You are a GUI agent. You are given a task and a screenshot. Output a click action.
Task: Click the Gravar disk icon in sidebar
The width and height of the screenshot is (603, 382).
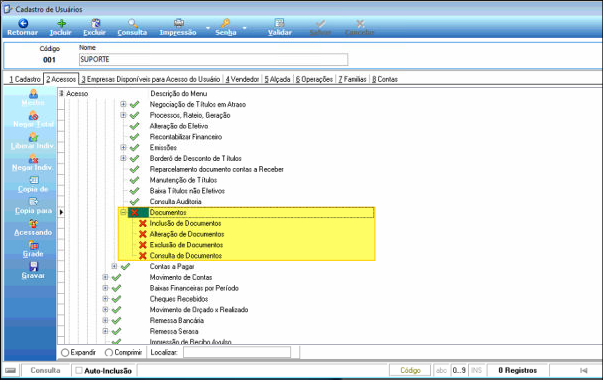[x=33, y=266]
